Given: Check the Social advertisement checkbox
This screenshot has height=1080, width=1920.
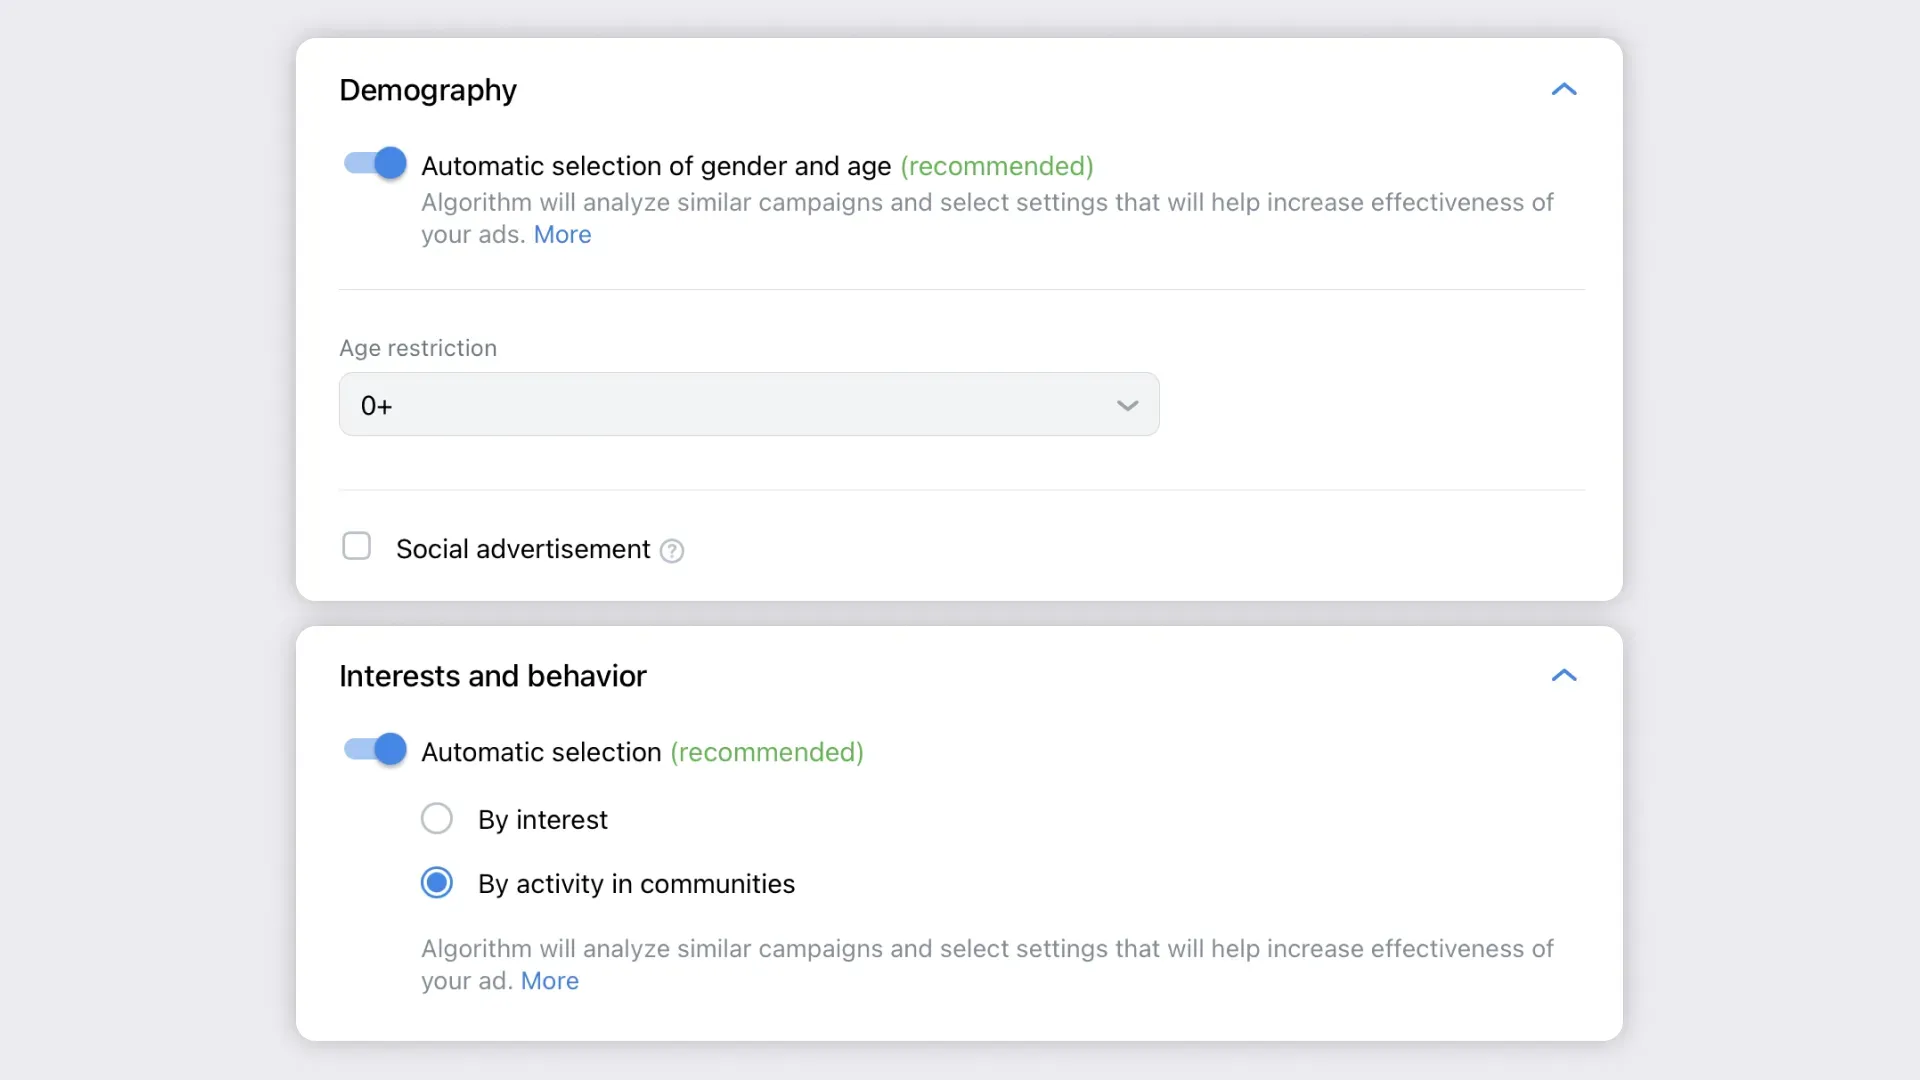Looking at the screenshot, I should pos(357,546).
